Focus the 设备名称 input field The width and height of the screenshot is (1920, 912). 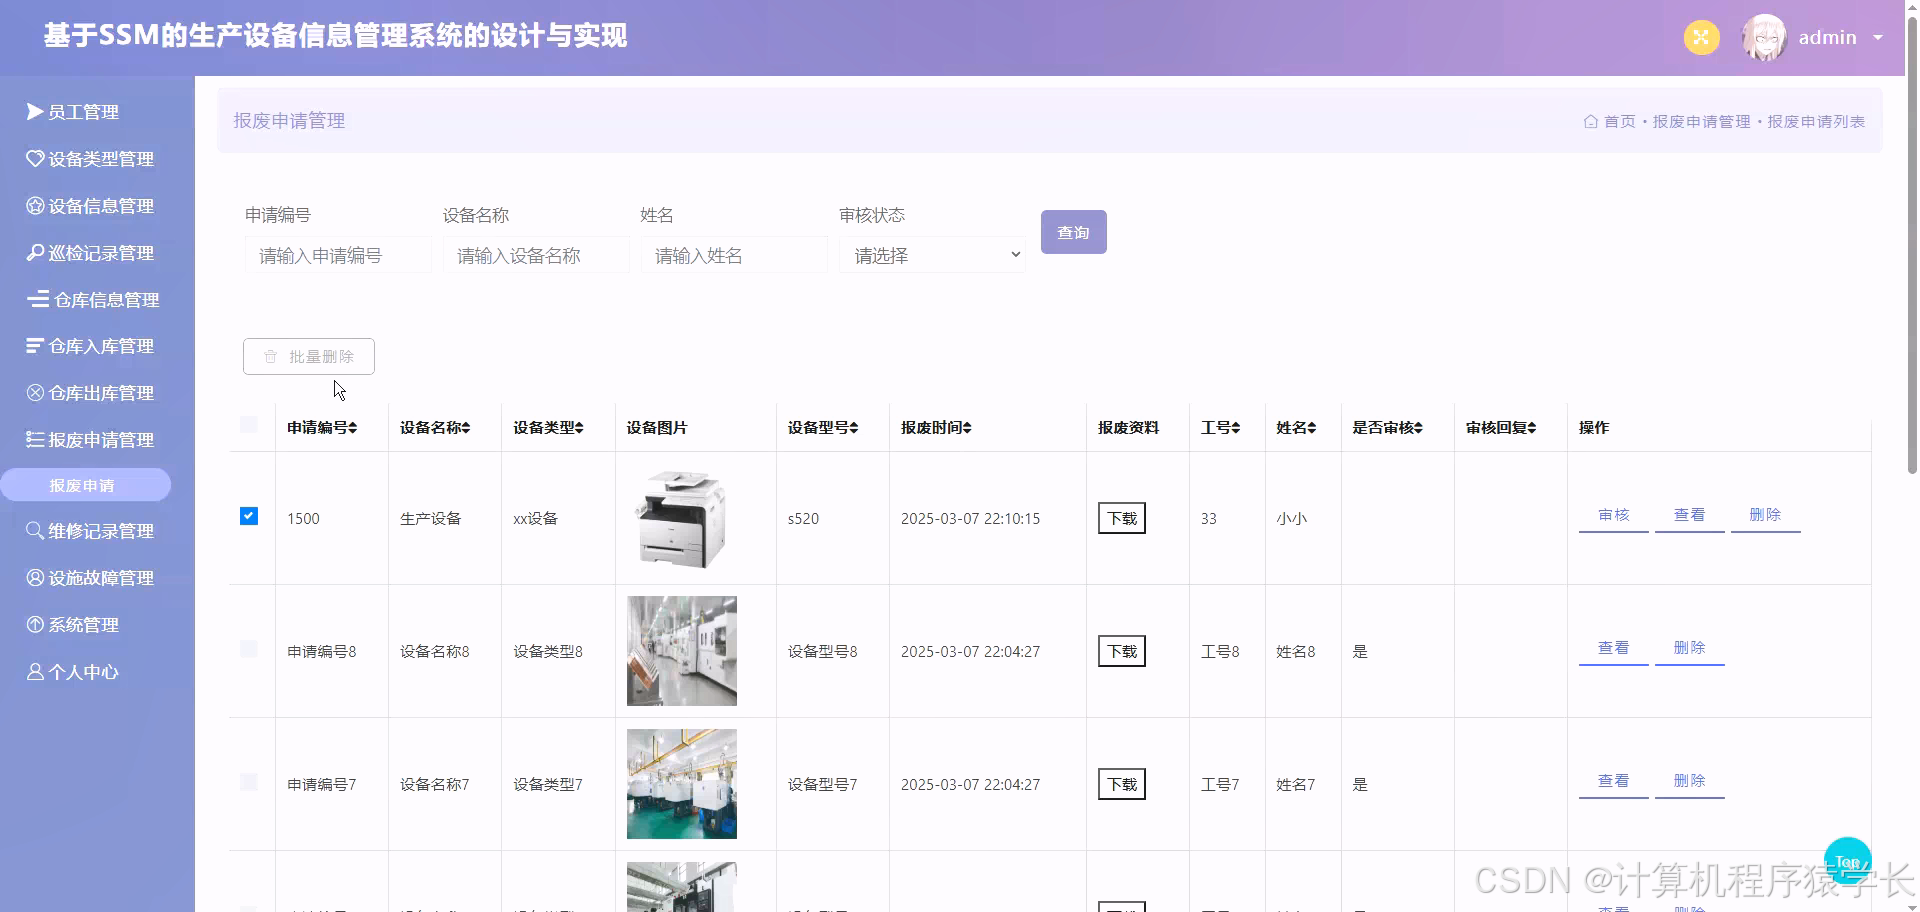(536, 255)
